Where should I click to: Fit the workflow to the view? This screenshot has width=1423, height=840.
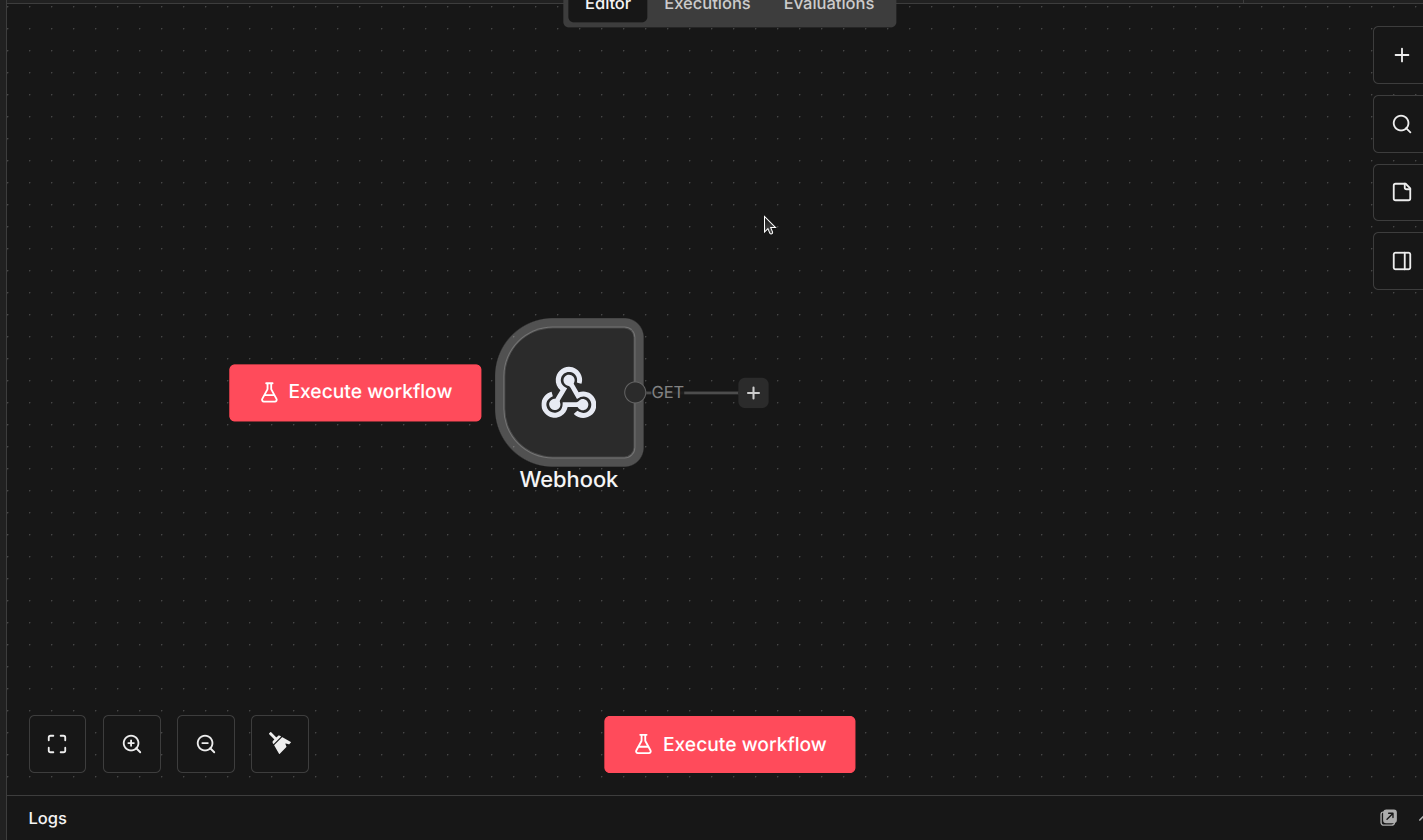pos(56,743)
